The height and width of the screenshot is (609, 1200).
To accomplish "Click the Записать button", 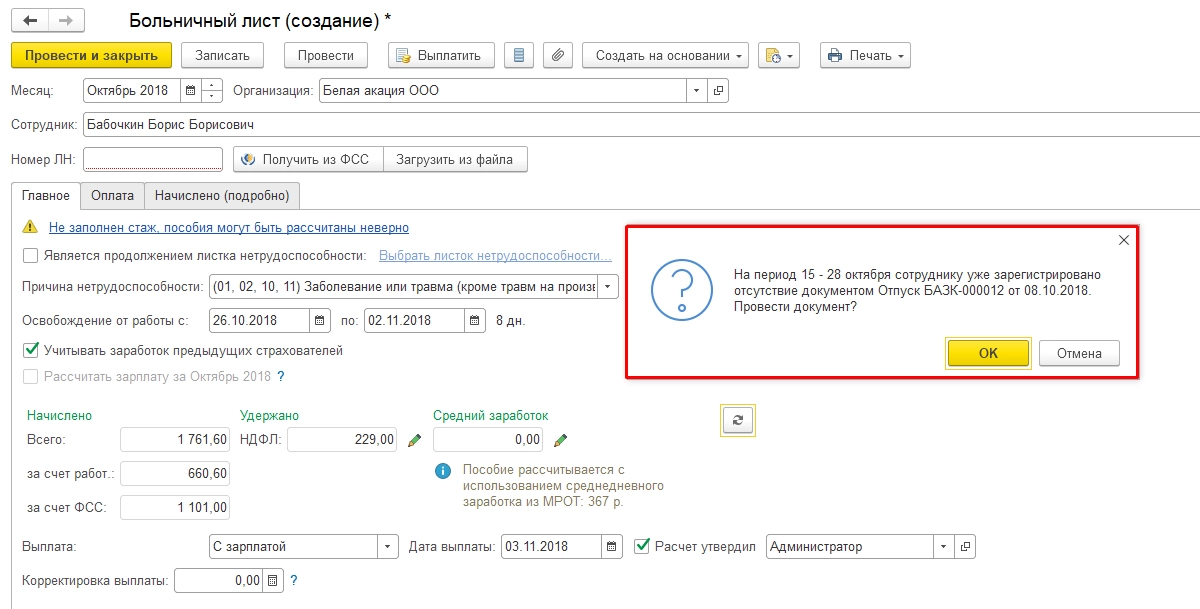I will pos(222,55).
